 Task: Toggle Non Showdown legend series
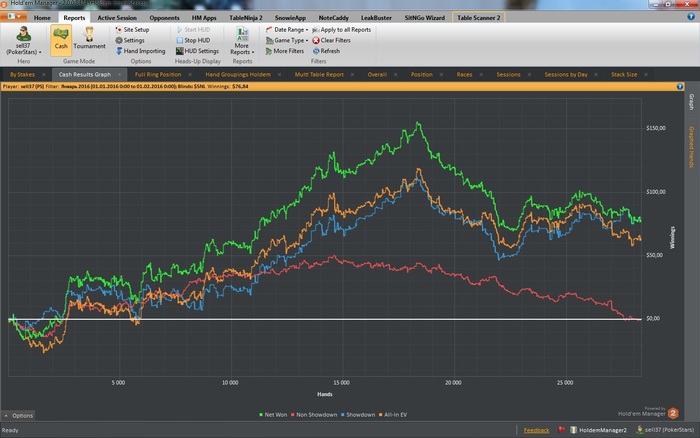(x=314, y=415)
